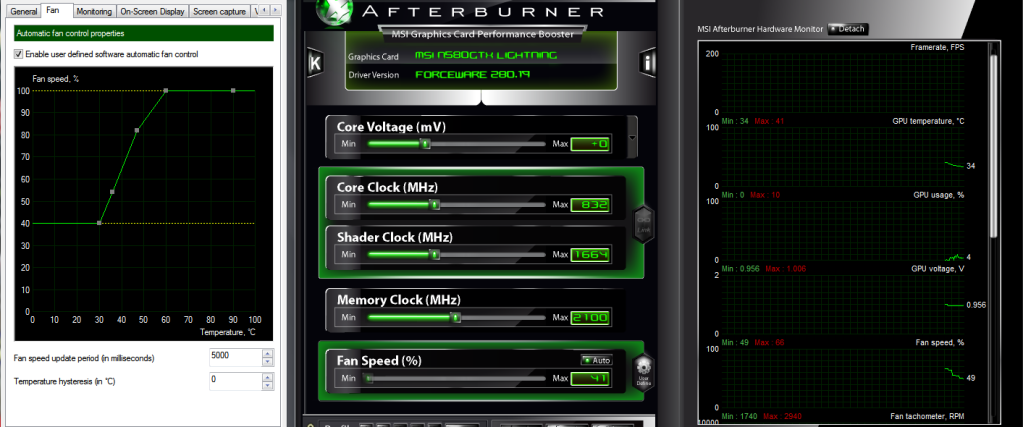Toggle the clock Link hexagon icon
The image size is (1023, 427).
[643, 225]
